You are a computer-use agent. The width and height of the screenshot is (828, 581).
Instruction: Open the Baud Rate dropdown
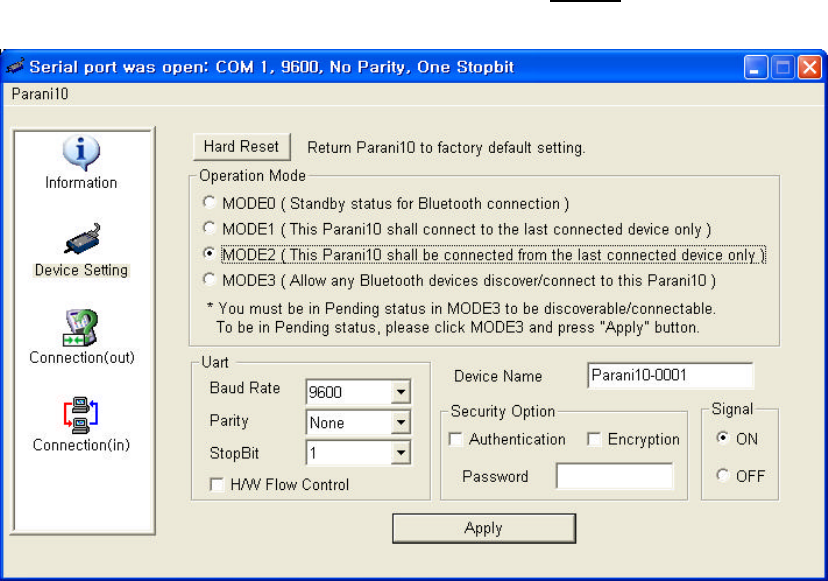(401, 392)
